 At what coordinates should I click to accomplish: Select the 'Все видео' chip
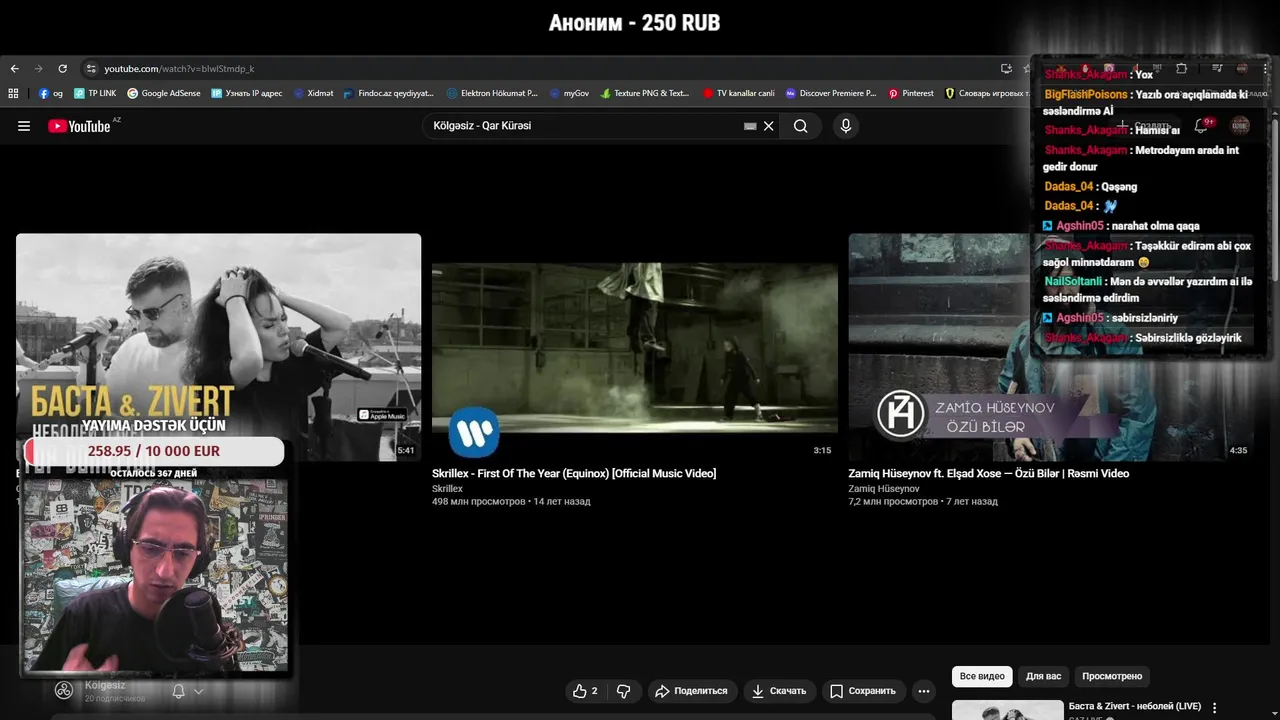982,677
